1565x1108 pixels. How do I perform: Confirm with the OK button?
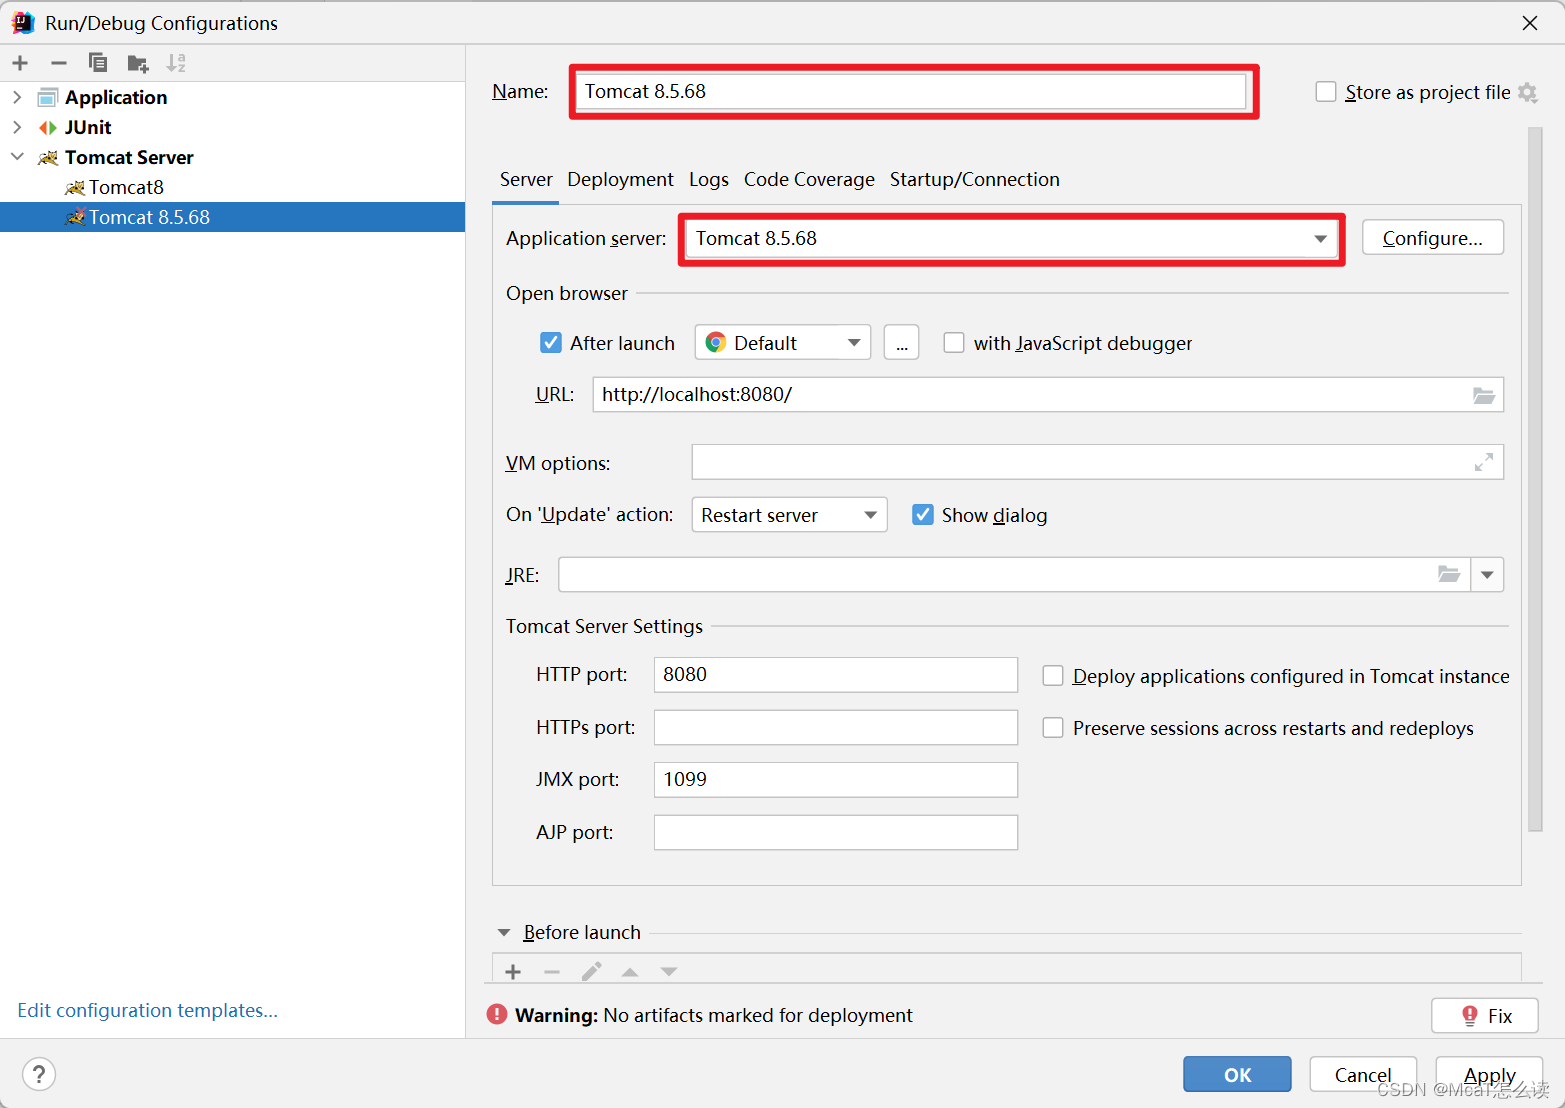pos(1237,1075)
